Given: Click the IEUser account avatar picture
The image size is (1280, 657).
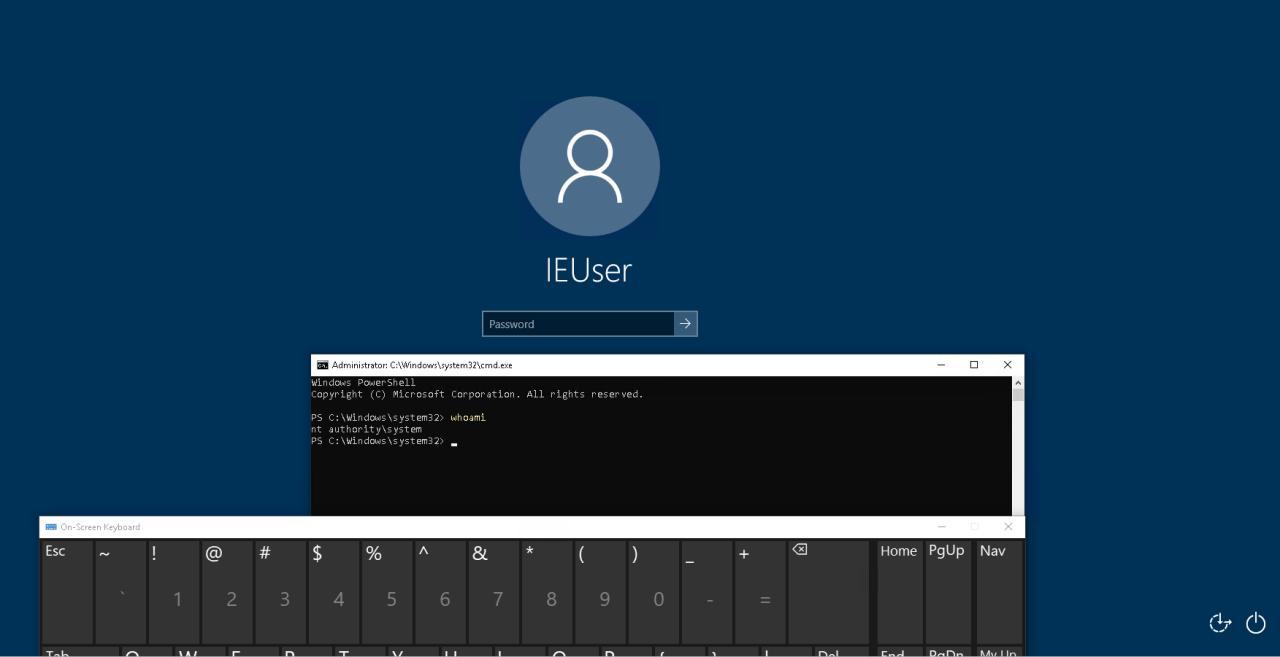Looking at the screenshot, I should pos(590,166).
